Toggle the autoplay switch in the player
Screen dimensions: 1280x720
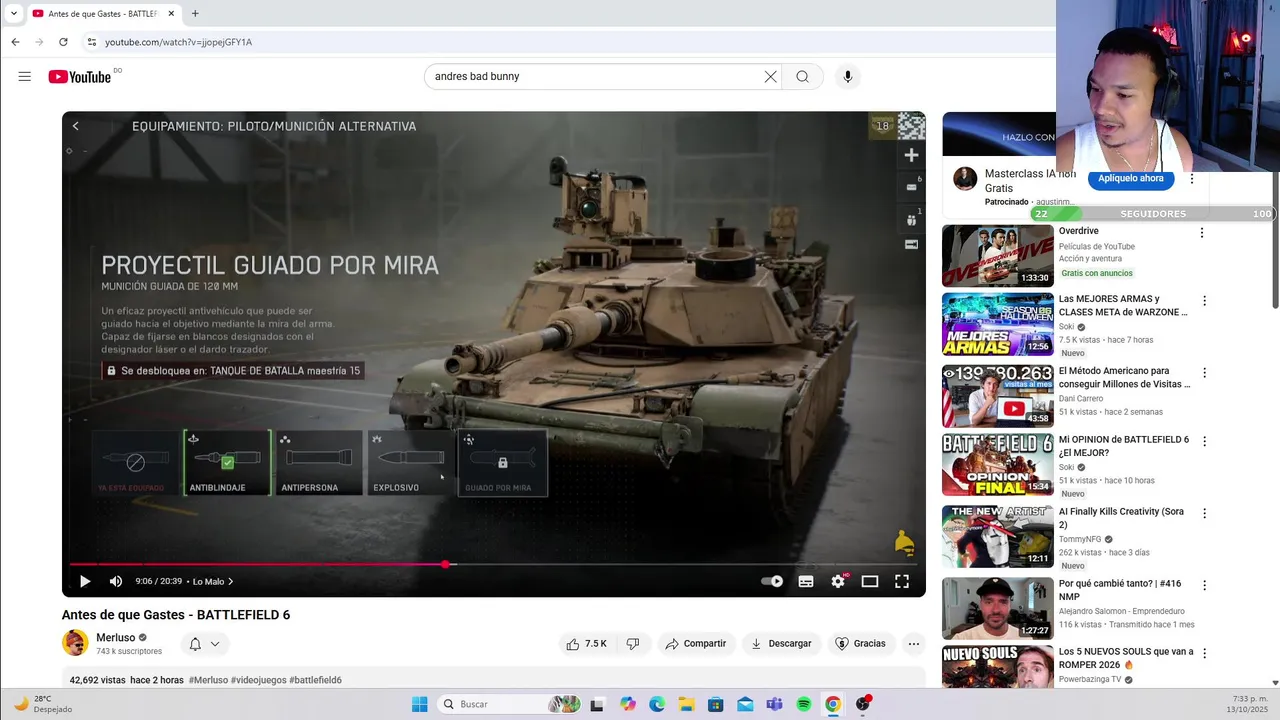772,581
